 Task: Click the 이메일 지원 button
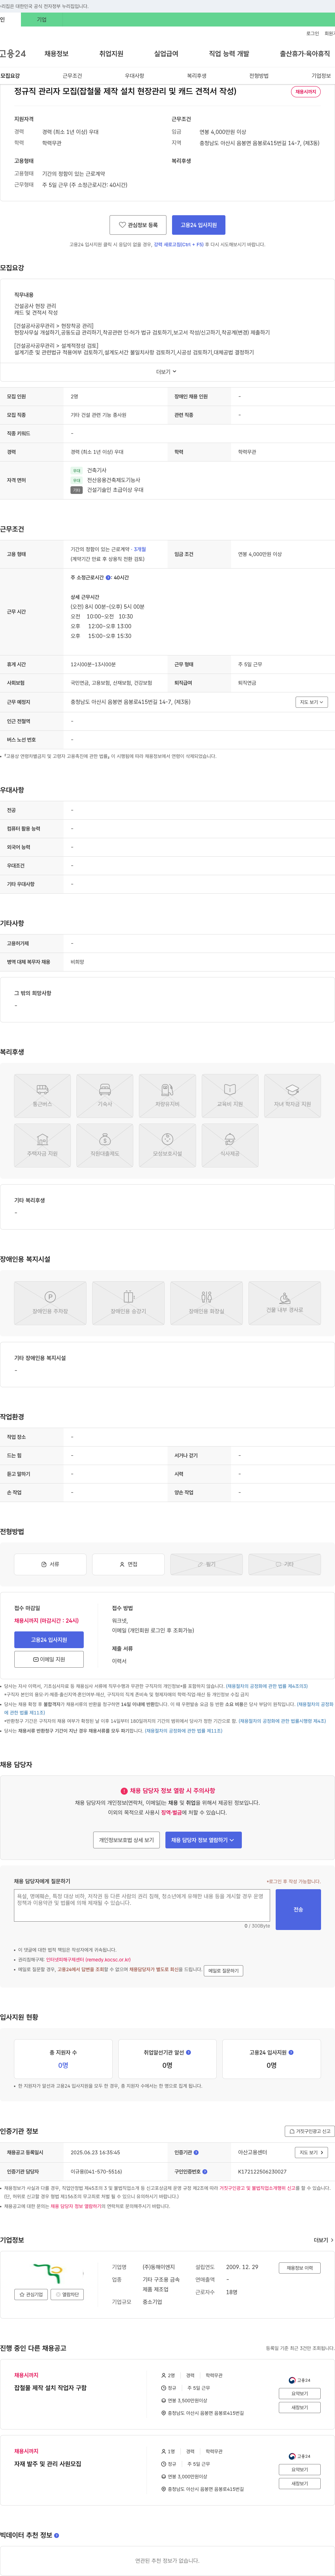coord(49,1659)
